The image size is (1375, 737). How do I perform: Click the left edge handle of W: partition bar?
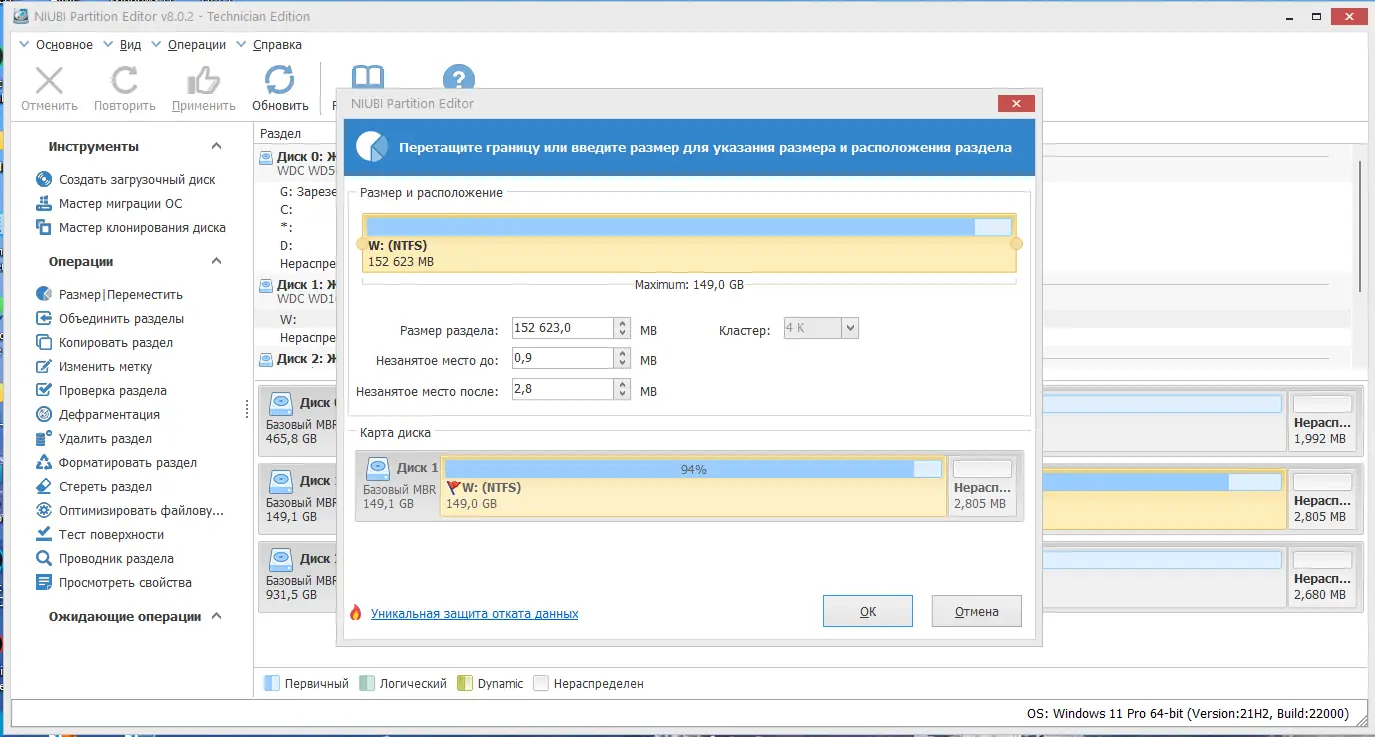pos(361,244)
